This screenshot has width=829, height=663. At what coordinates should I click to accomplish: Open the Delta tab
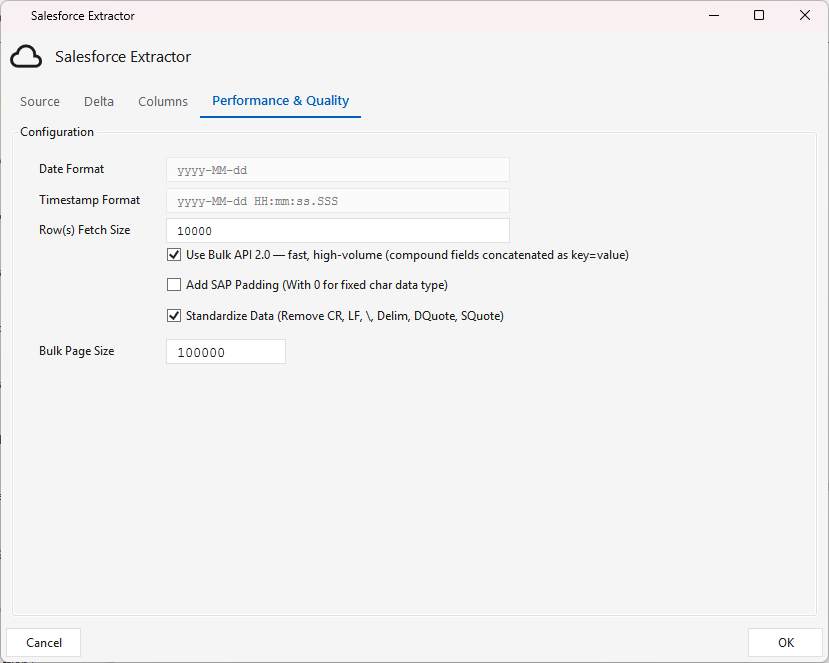pyautogui.click(x=99, y=102)
